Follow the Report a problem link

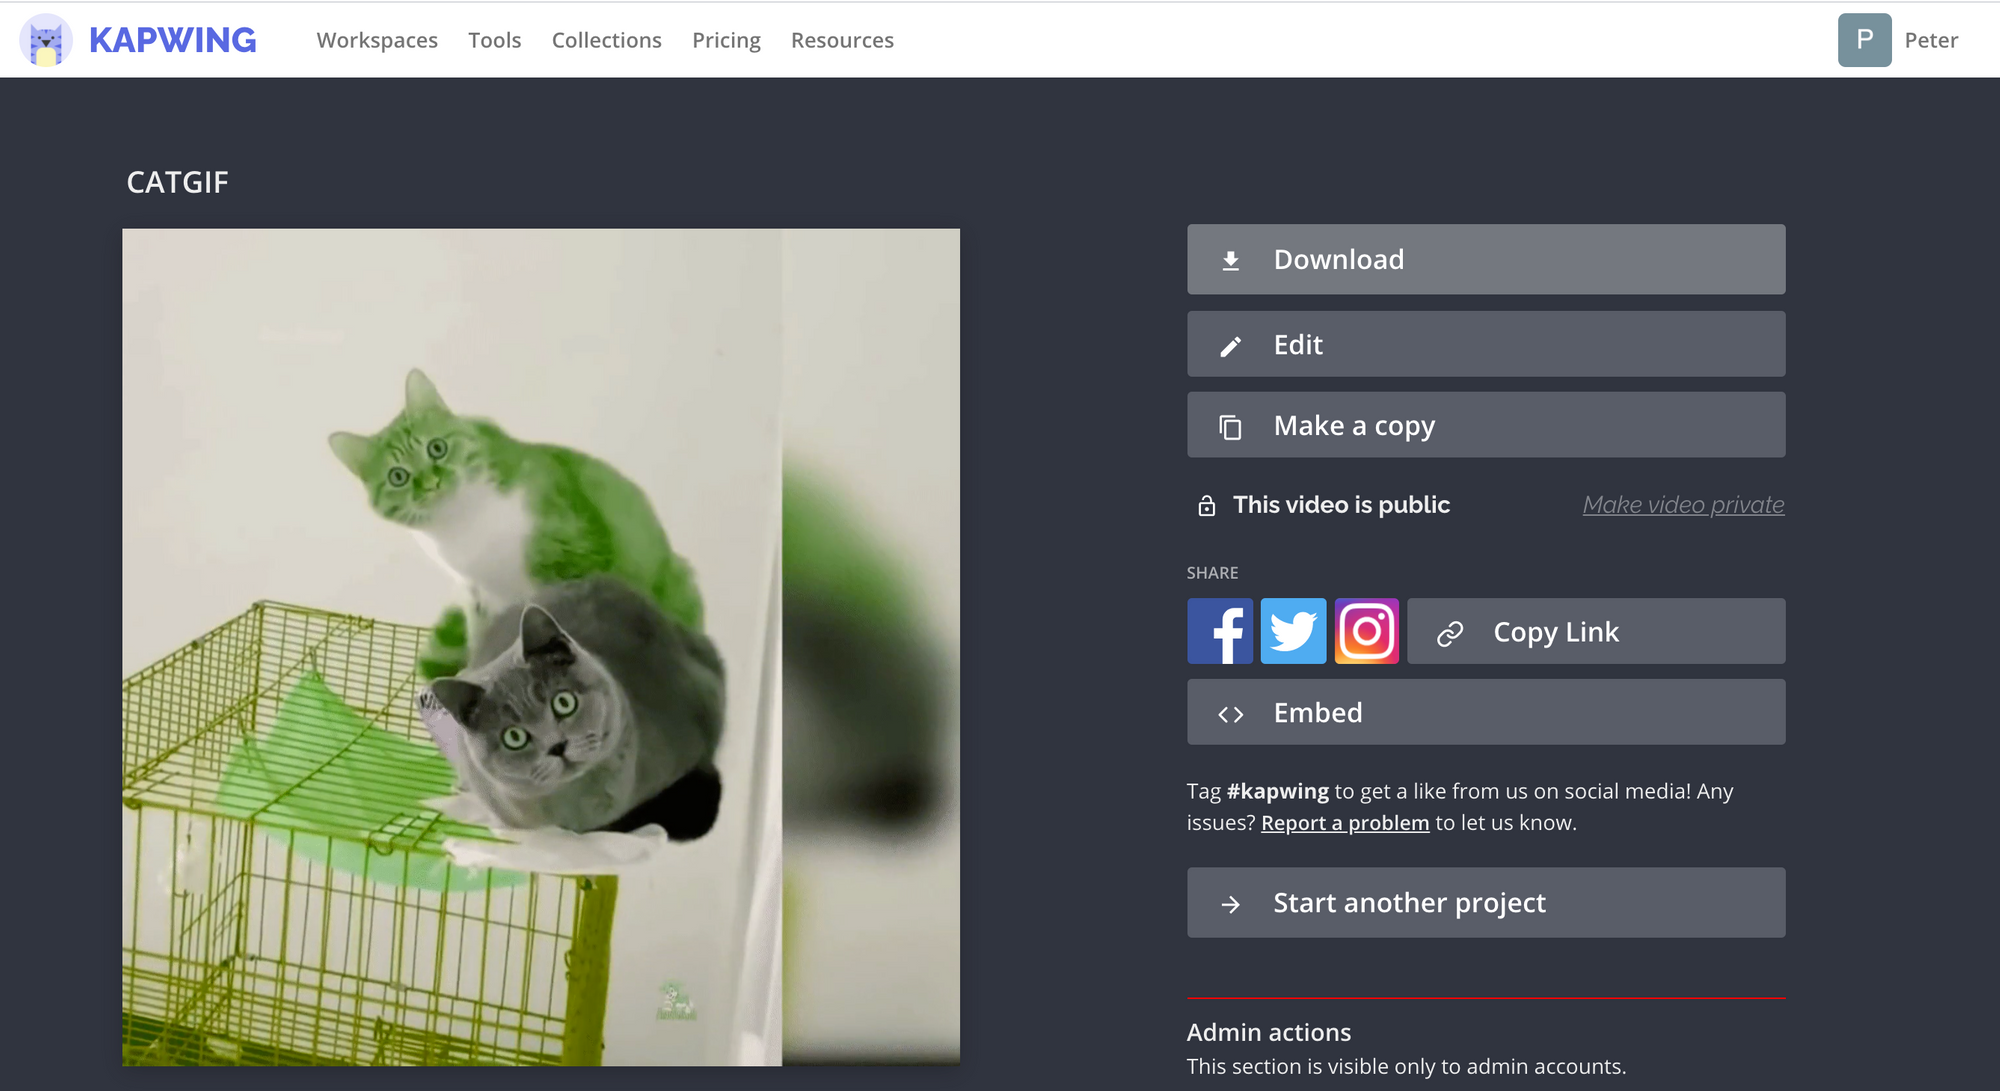tap(1345, 823)
